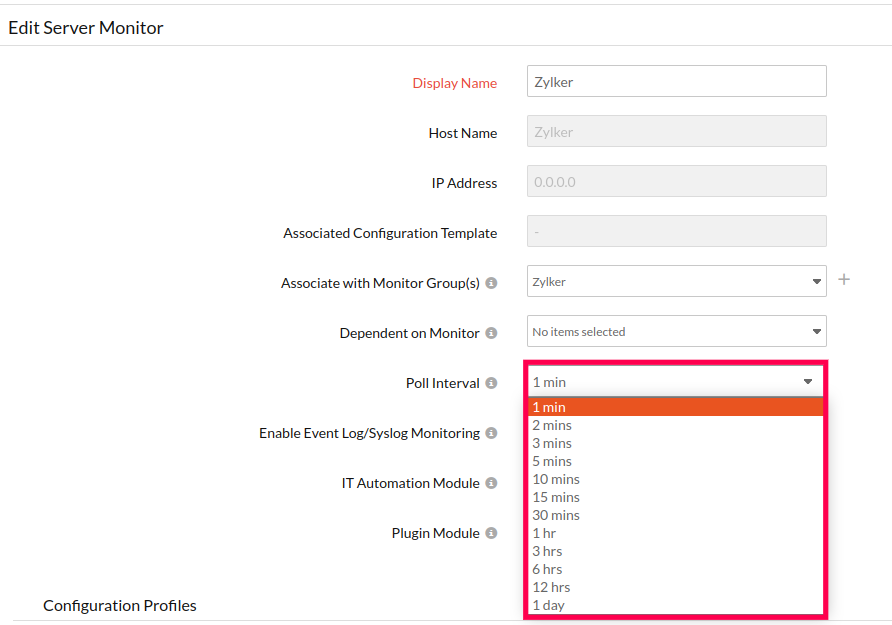Click info icon next to Plugin Module

point(492,533)
